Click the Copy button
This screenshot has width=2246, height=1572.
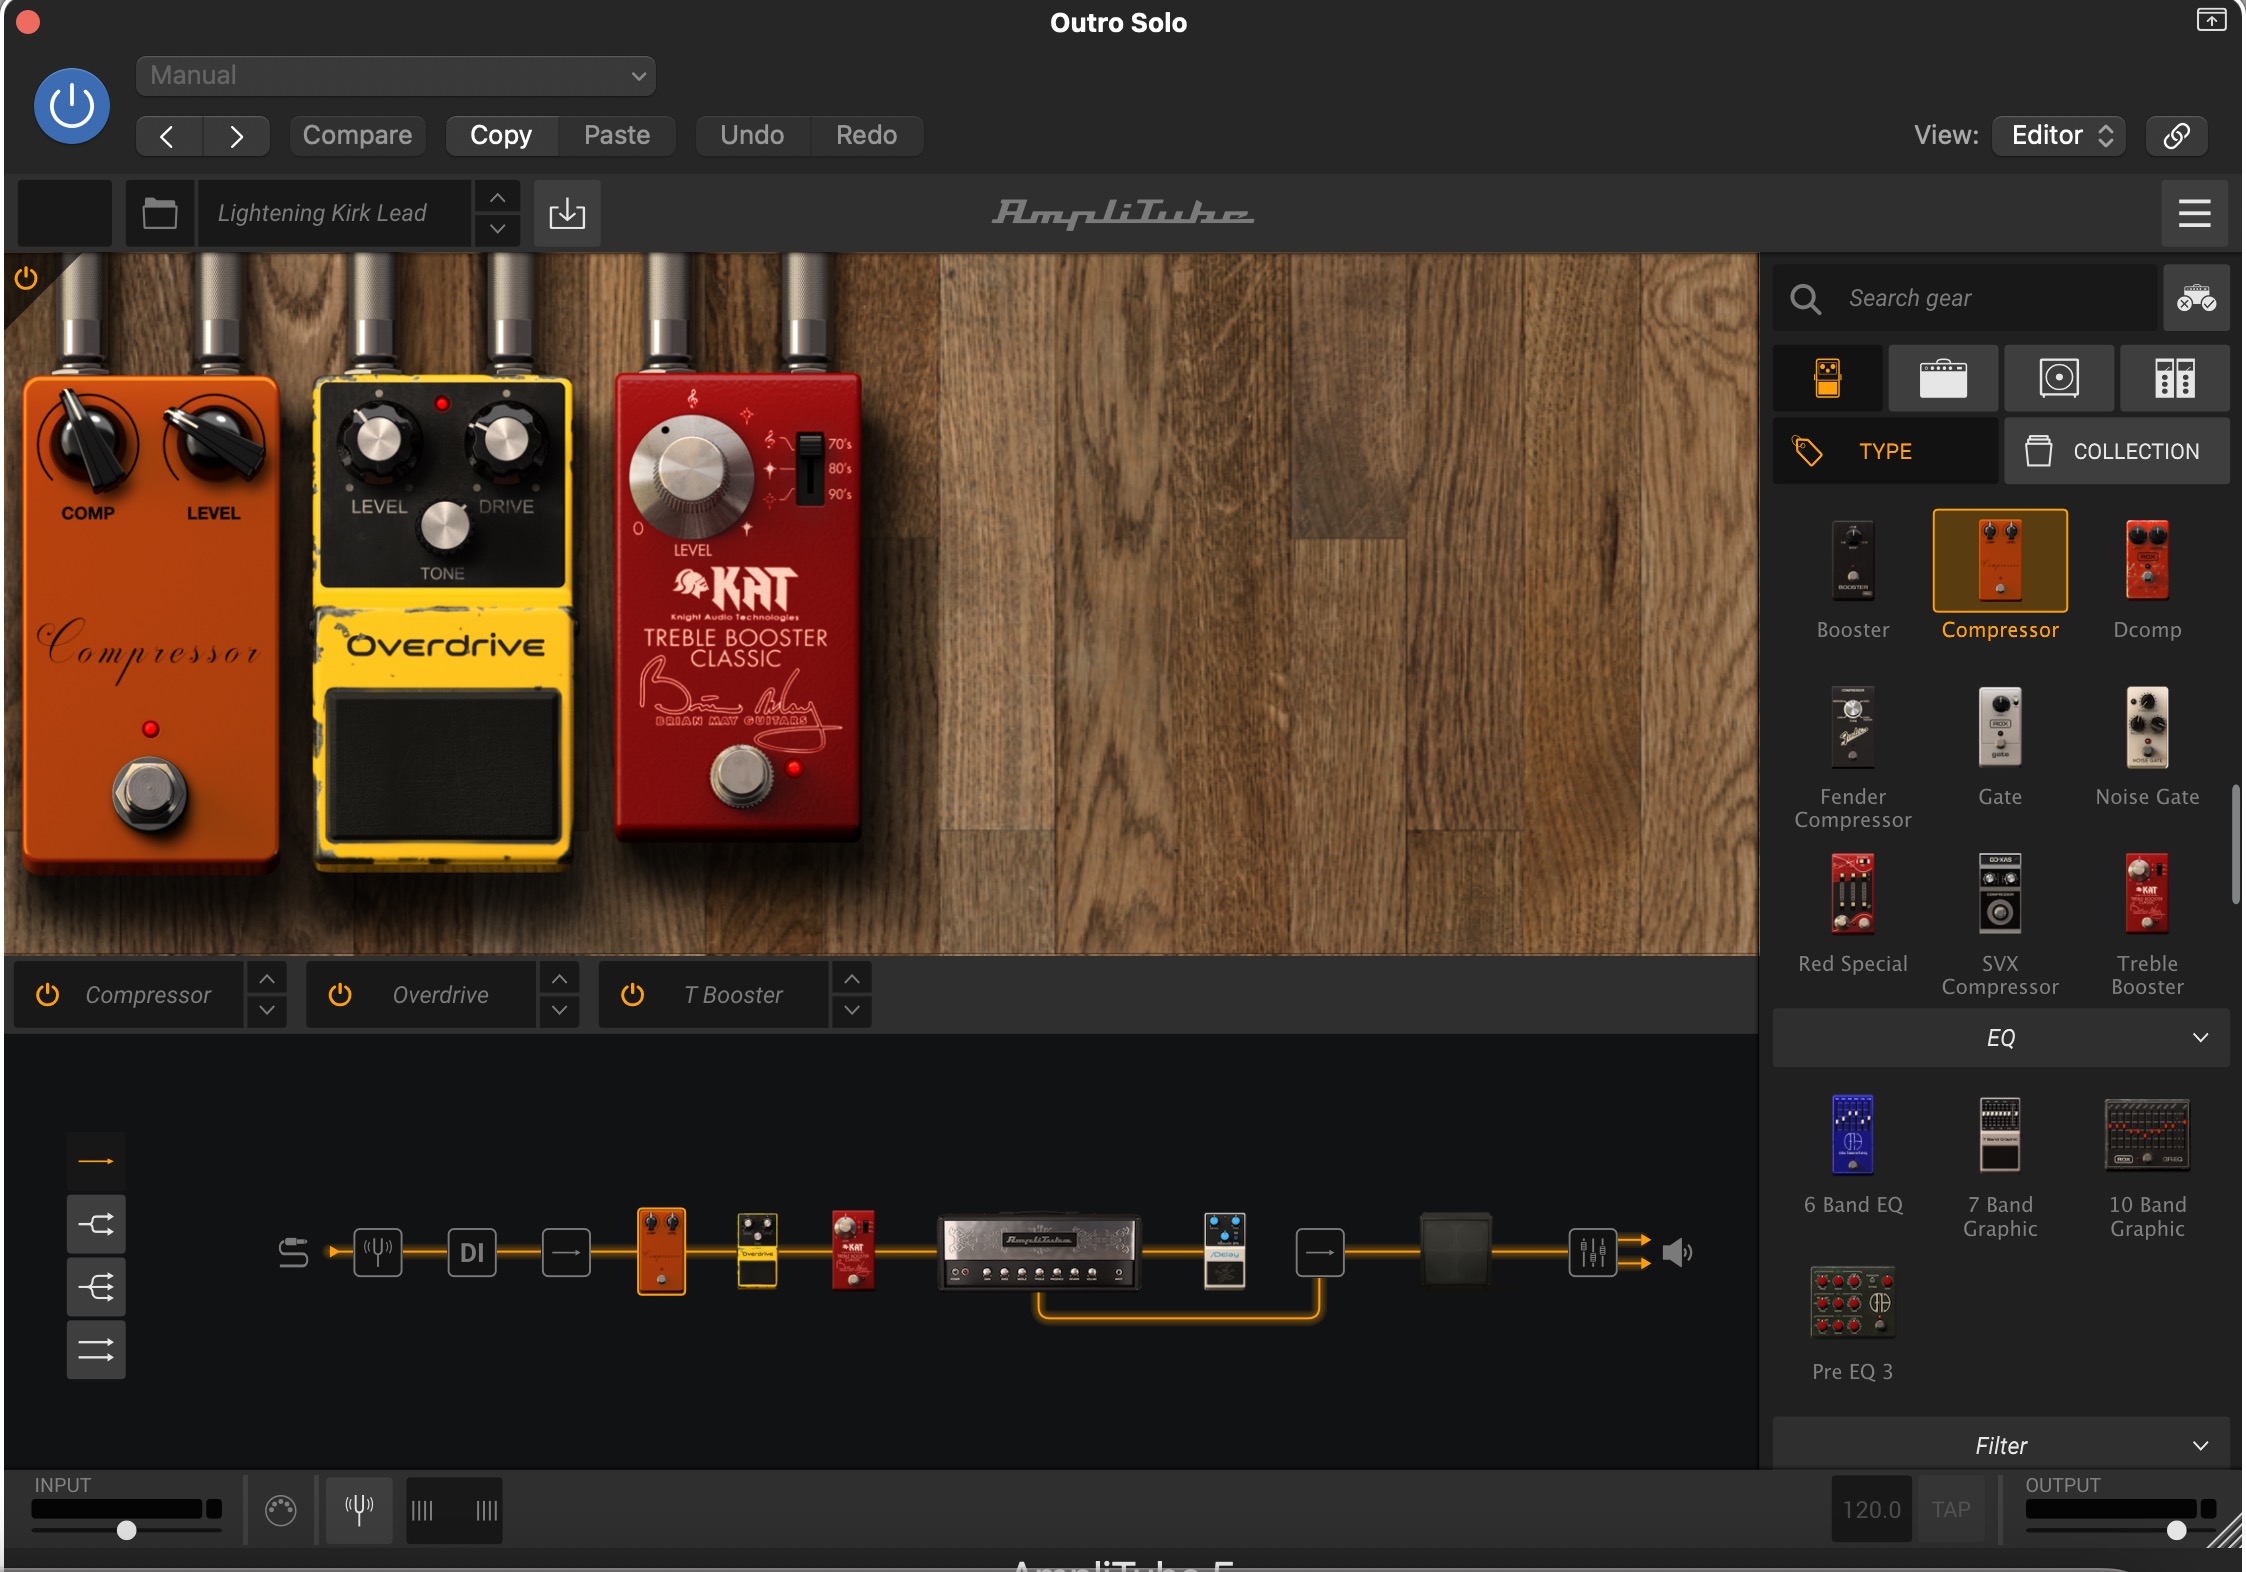501,135
